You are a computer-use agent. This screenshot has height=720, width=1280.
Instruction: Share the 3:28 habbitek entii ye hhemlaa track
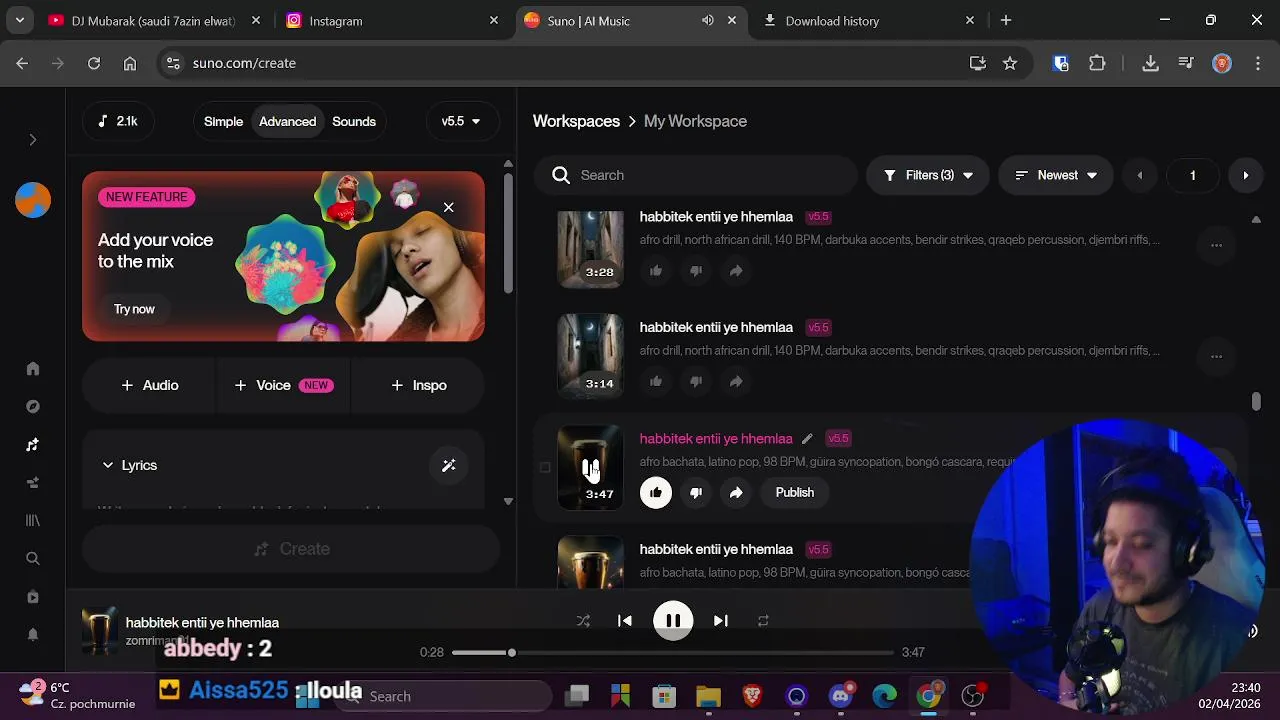click(736, 270)
